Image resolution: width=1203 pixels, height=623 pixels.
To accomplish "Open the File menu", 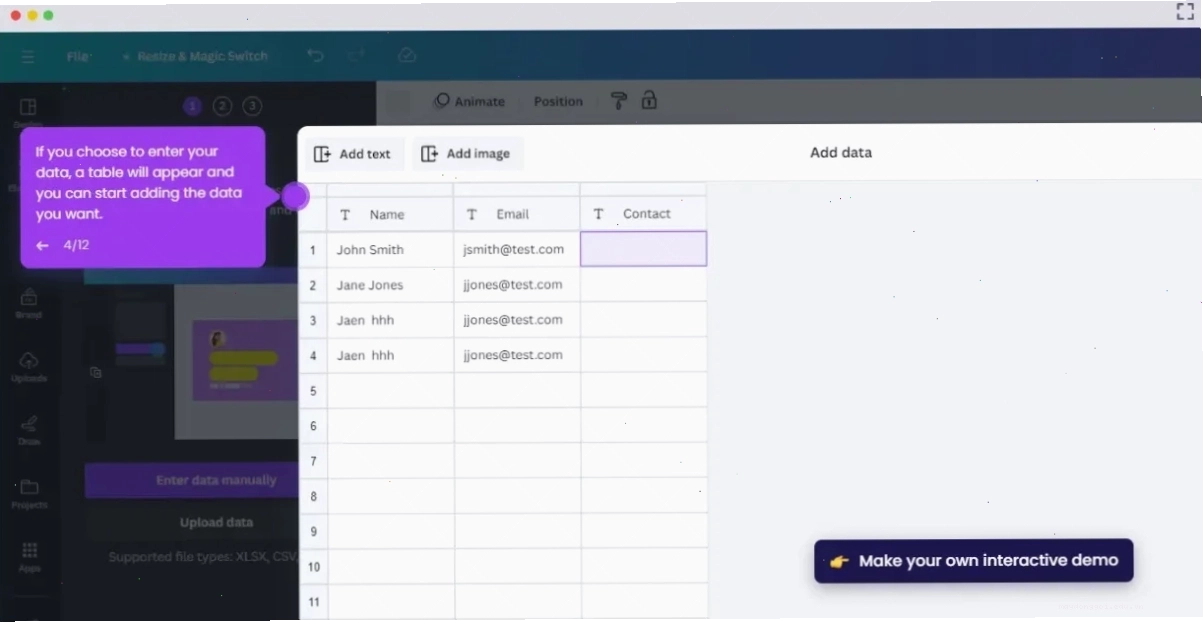I will point(79,56).
